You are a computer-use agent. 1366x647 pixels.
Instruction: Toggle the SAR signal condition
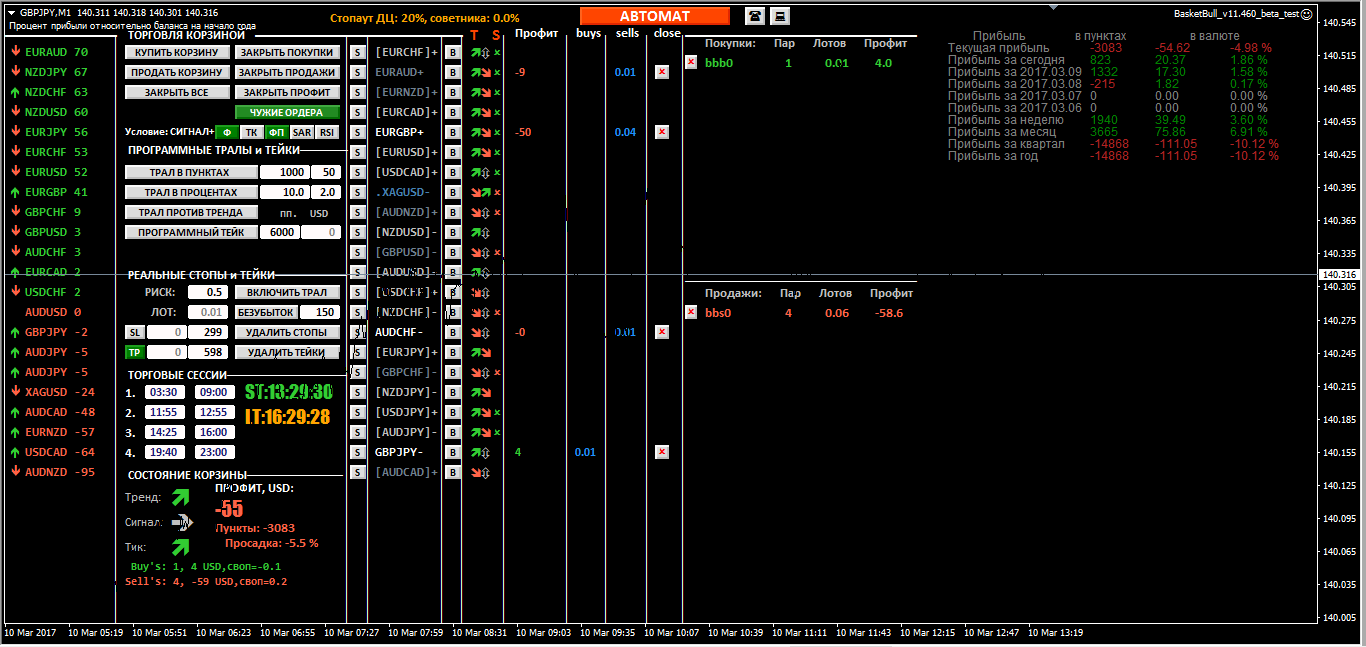tap(302, 132)
